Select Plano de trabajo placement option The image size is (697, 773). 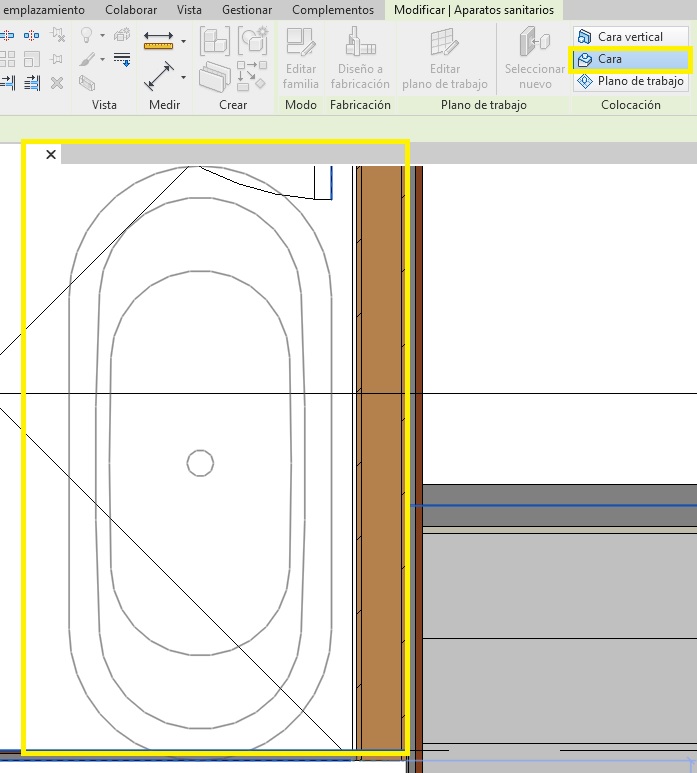[x=630, y=81]
